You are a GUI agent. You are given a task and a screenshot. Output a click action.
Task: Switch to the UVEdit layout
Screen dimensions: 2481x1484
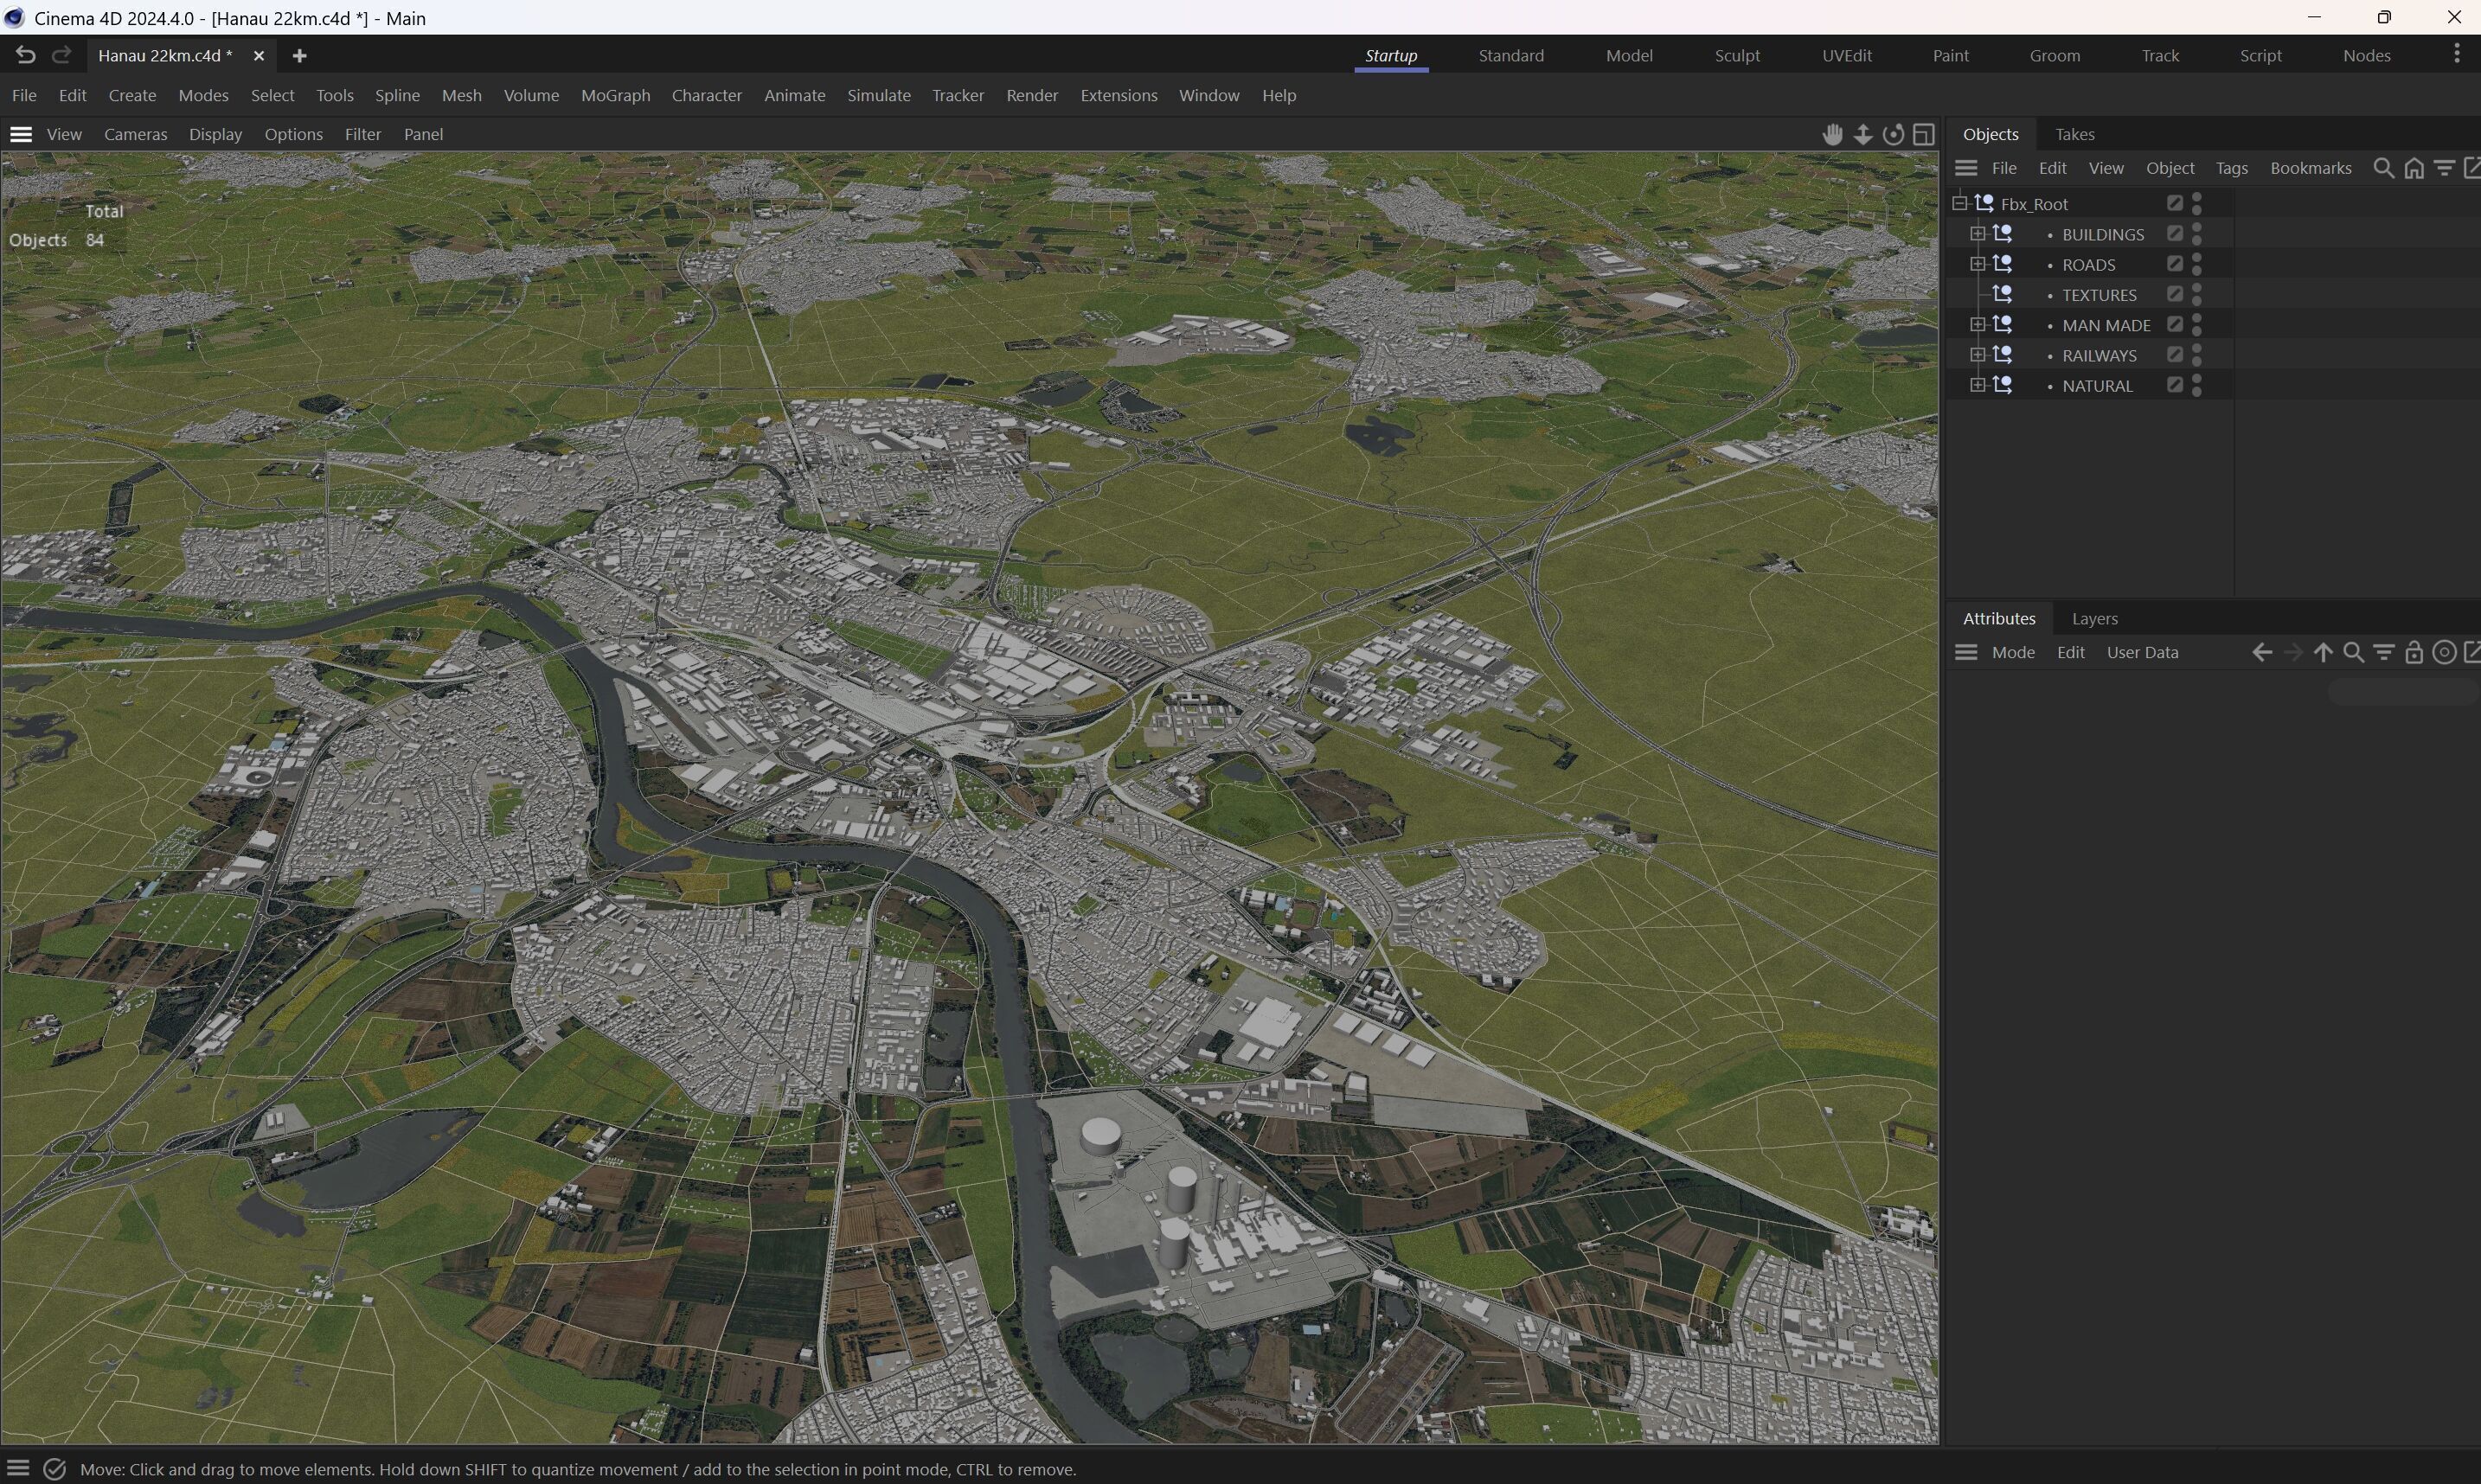pos(1846,56)
